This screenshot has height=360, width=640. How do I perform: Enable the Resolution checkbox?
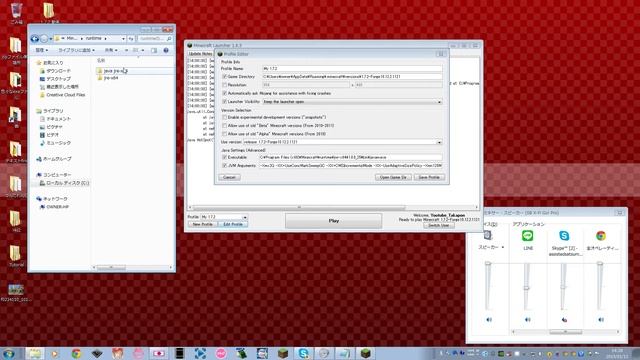pyautogui.click(x=224, y=84)
